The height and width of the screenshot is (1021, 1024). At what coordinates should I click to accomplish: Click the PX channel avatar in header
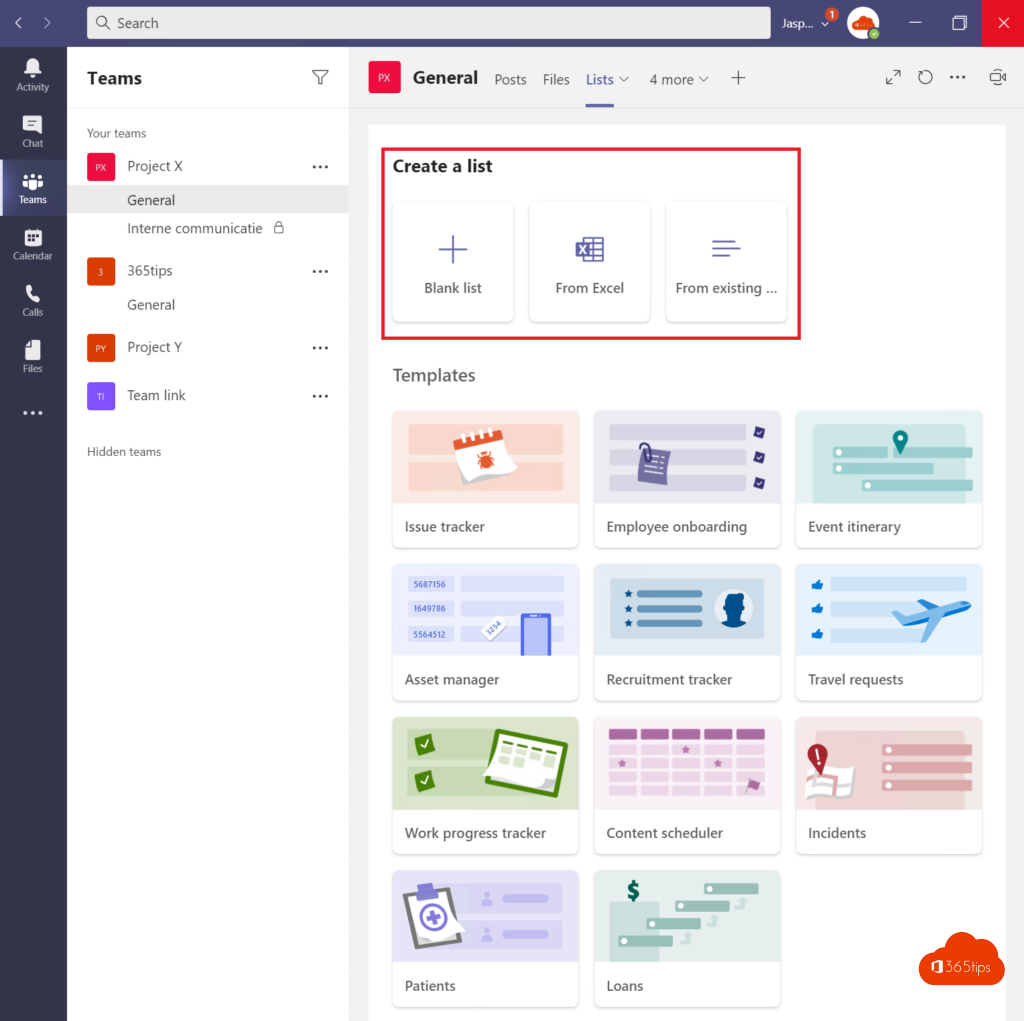tap(385, 78)
